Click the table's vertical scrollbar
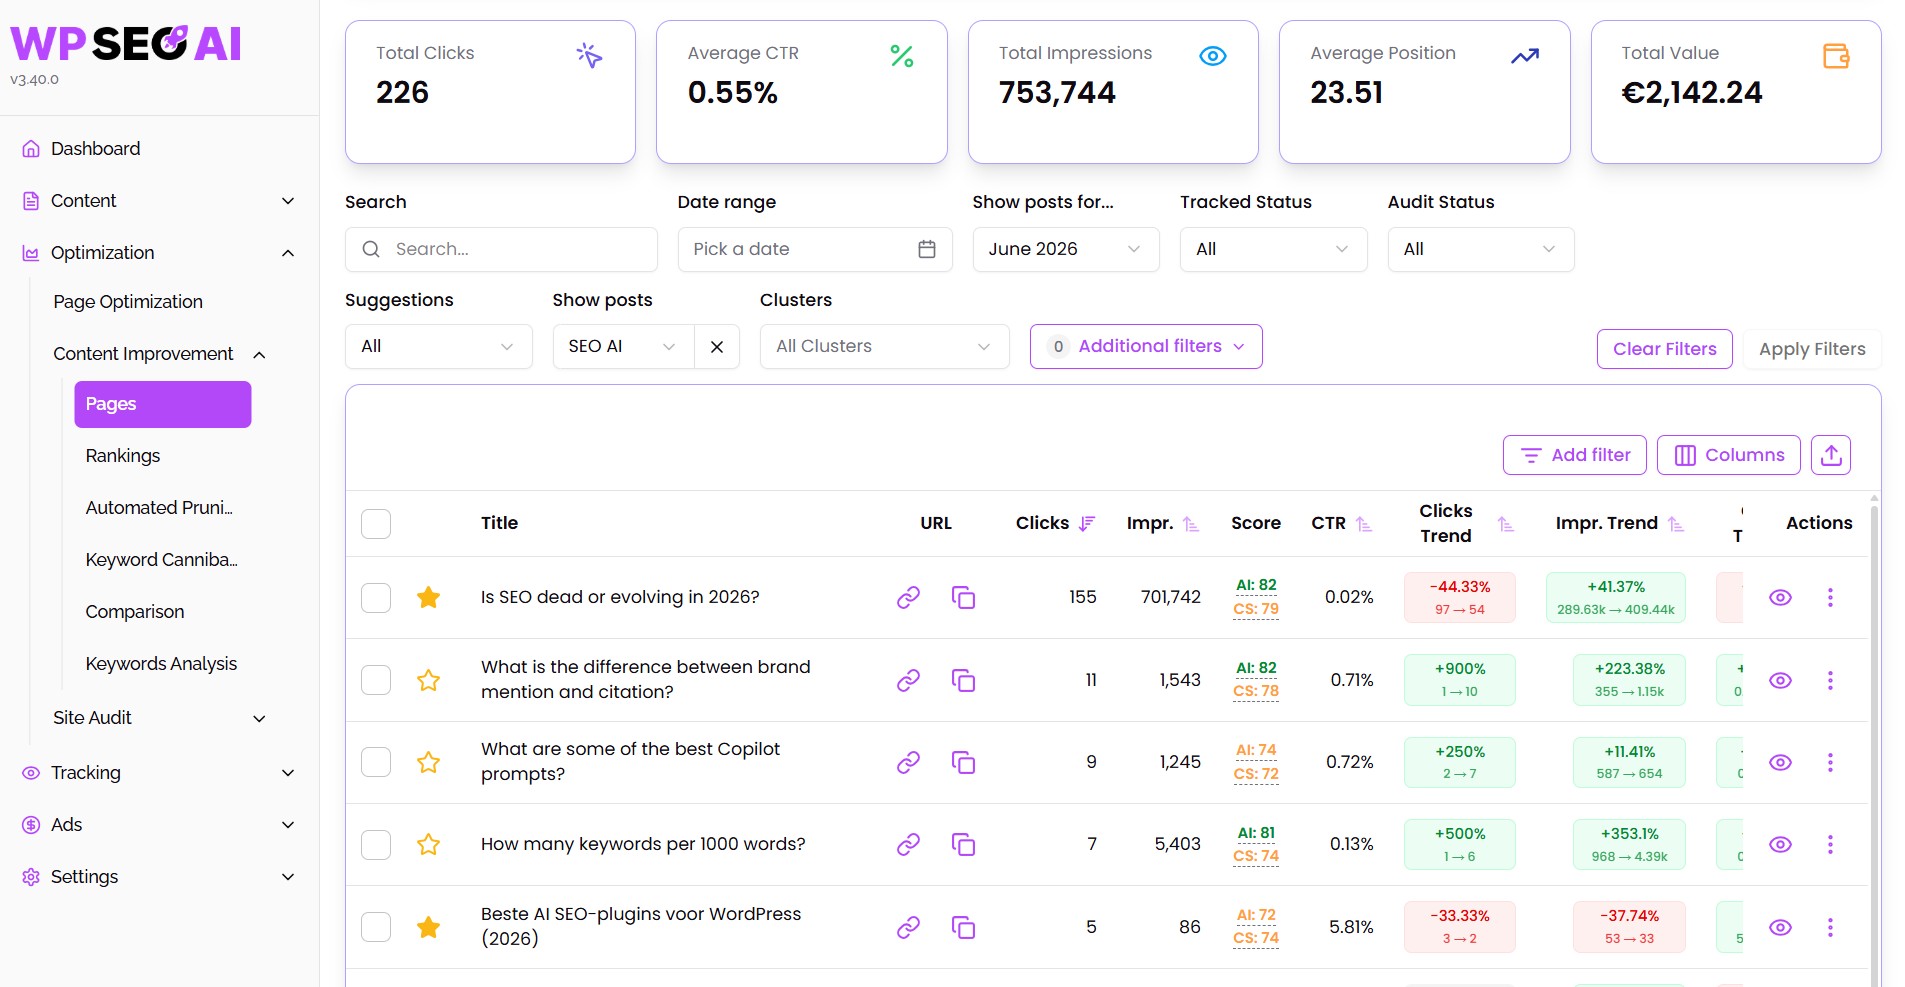Viewport: 1905px width, 987px height. (1874, 740)
